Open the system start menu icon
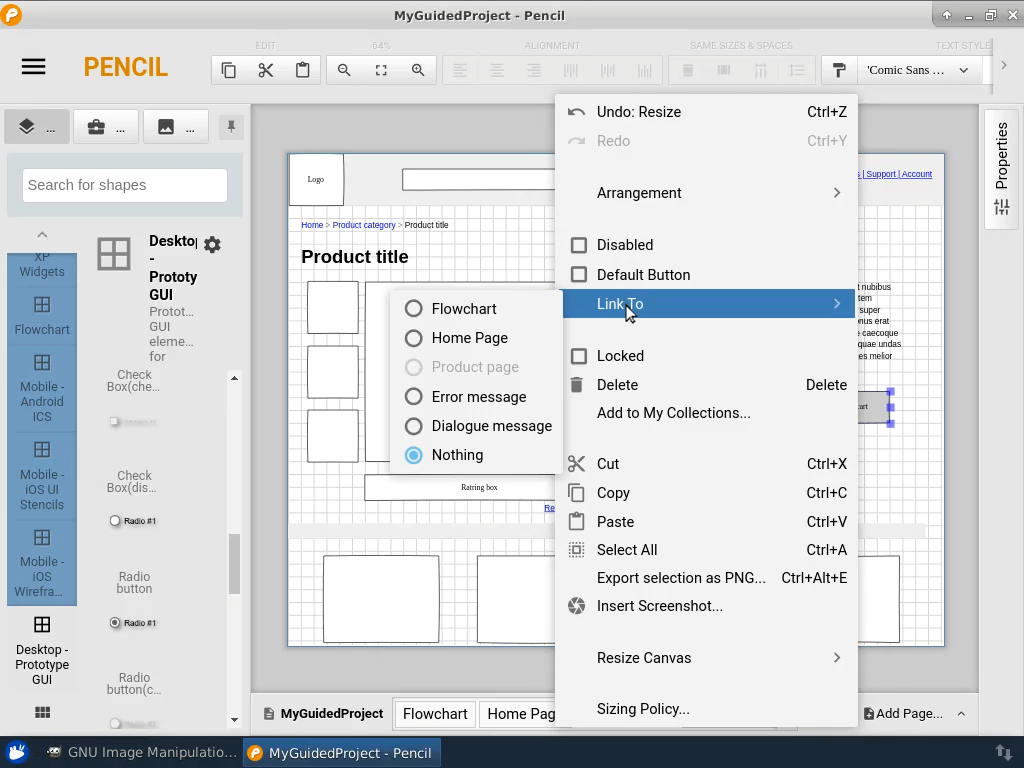This screenshot has height=768, width=1024. tap(16, 752)
